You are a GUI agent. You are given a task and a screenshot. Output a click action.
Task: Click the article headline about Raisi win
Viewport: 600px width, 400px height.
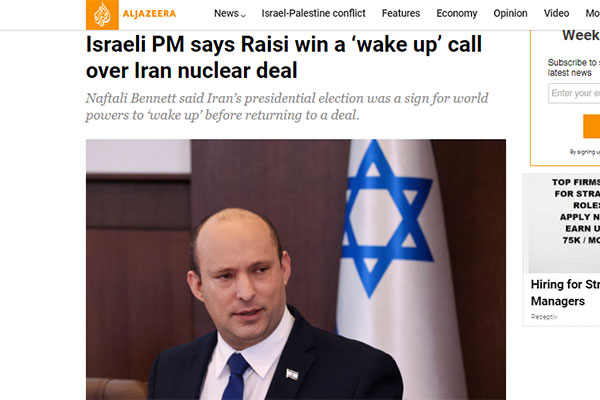pos(284,57)
